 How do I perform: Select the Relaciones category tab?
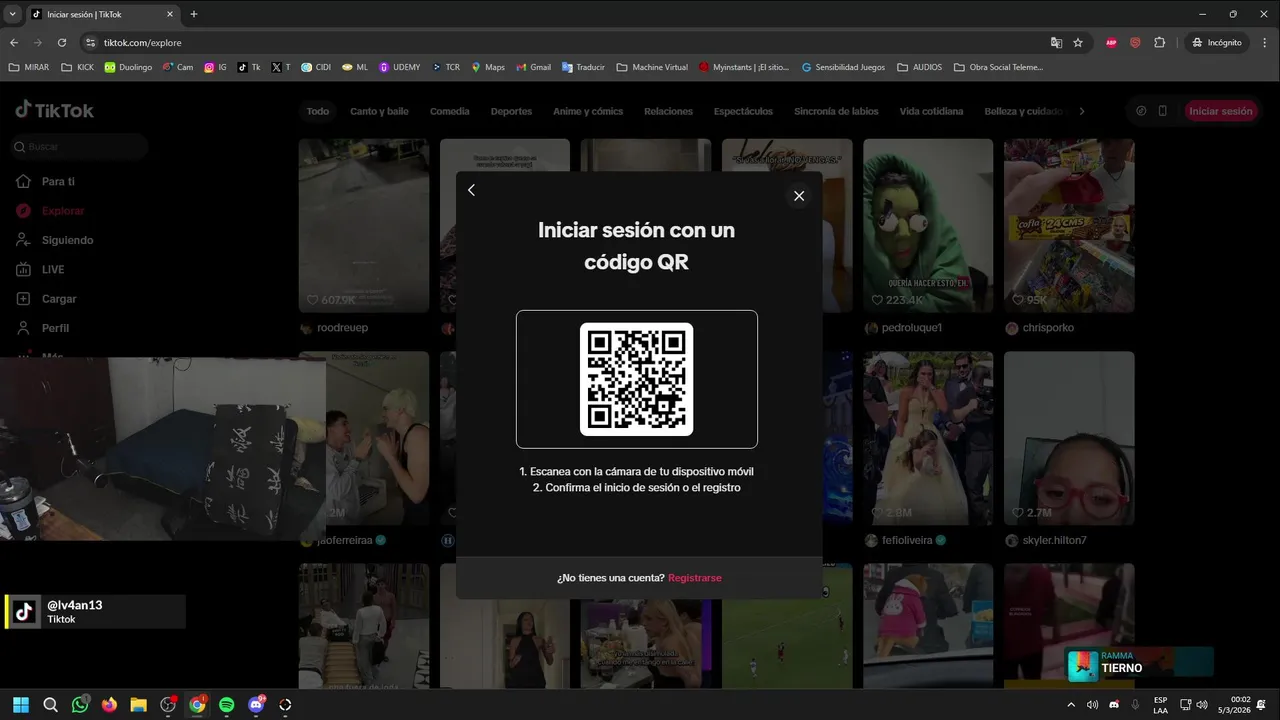(x=668, y=111)
